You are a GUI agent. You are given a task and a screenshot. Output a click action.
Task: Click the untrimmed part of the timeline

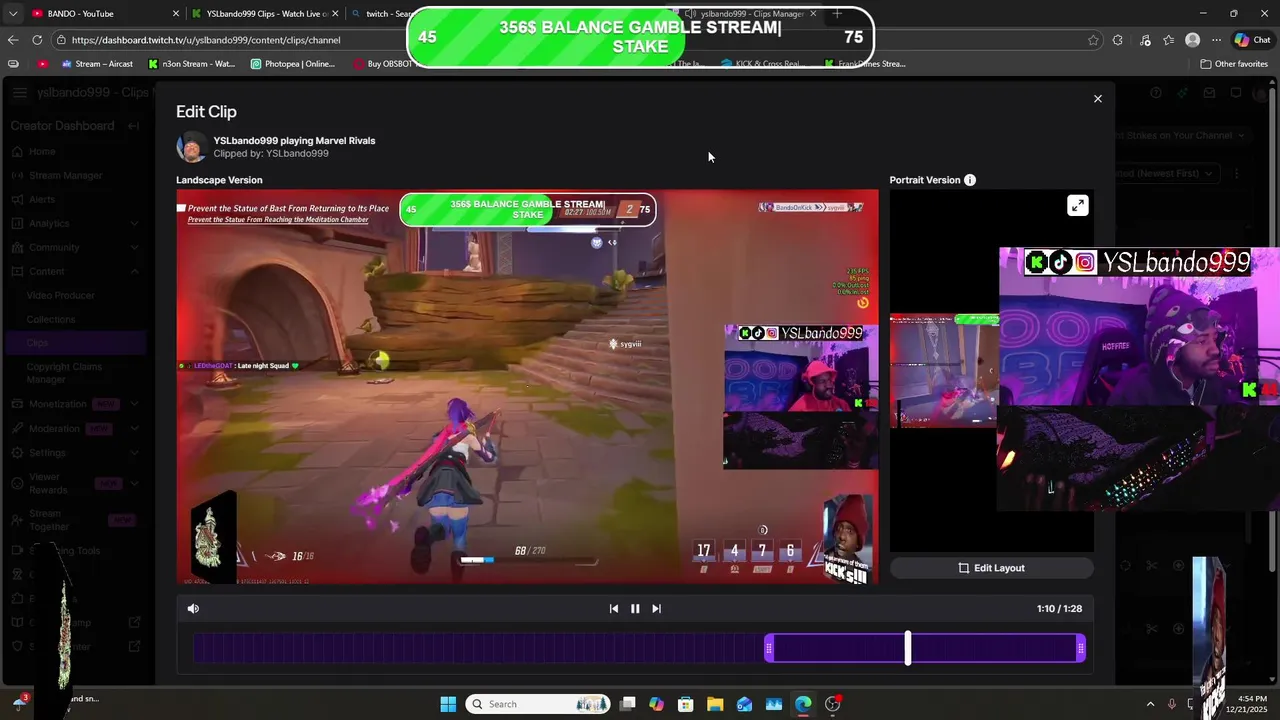pos(480,649)
